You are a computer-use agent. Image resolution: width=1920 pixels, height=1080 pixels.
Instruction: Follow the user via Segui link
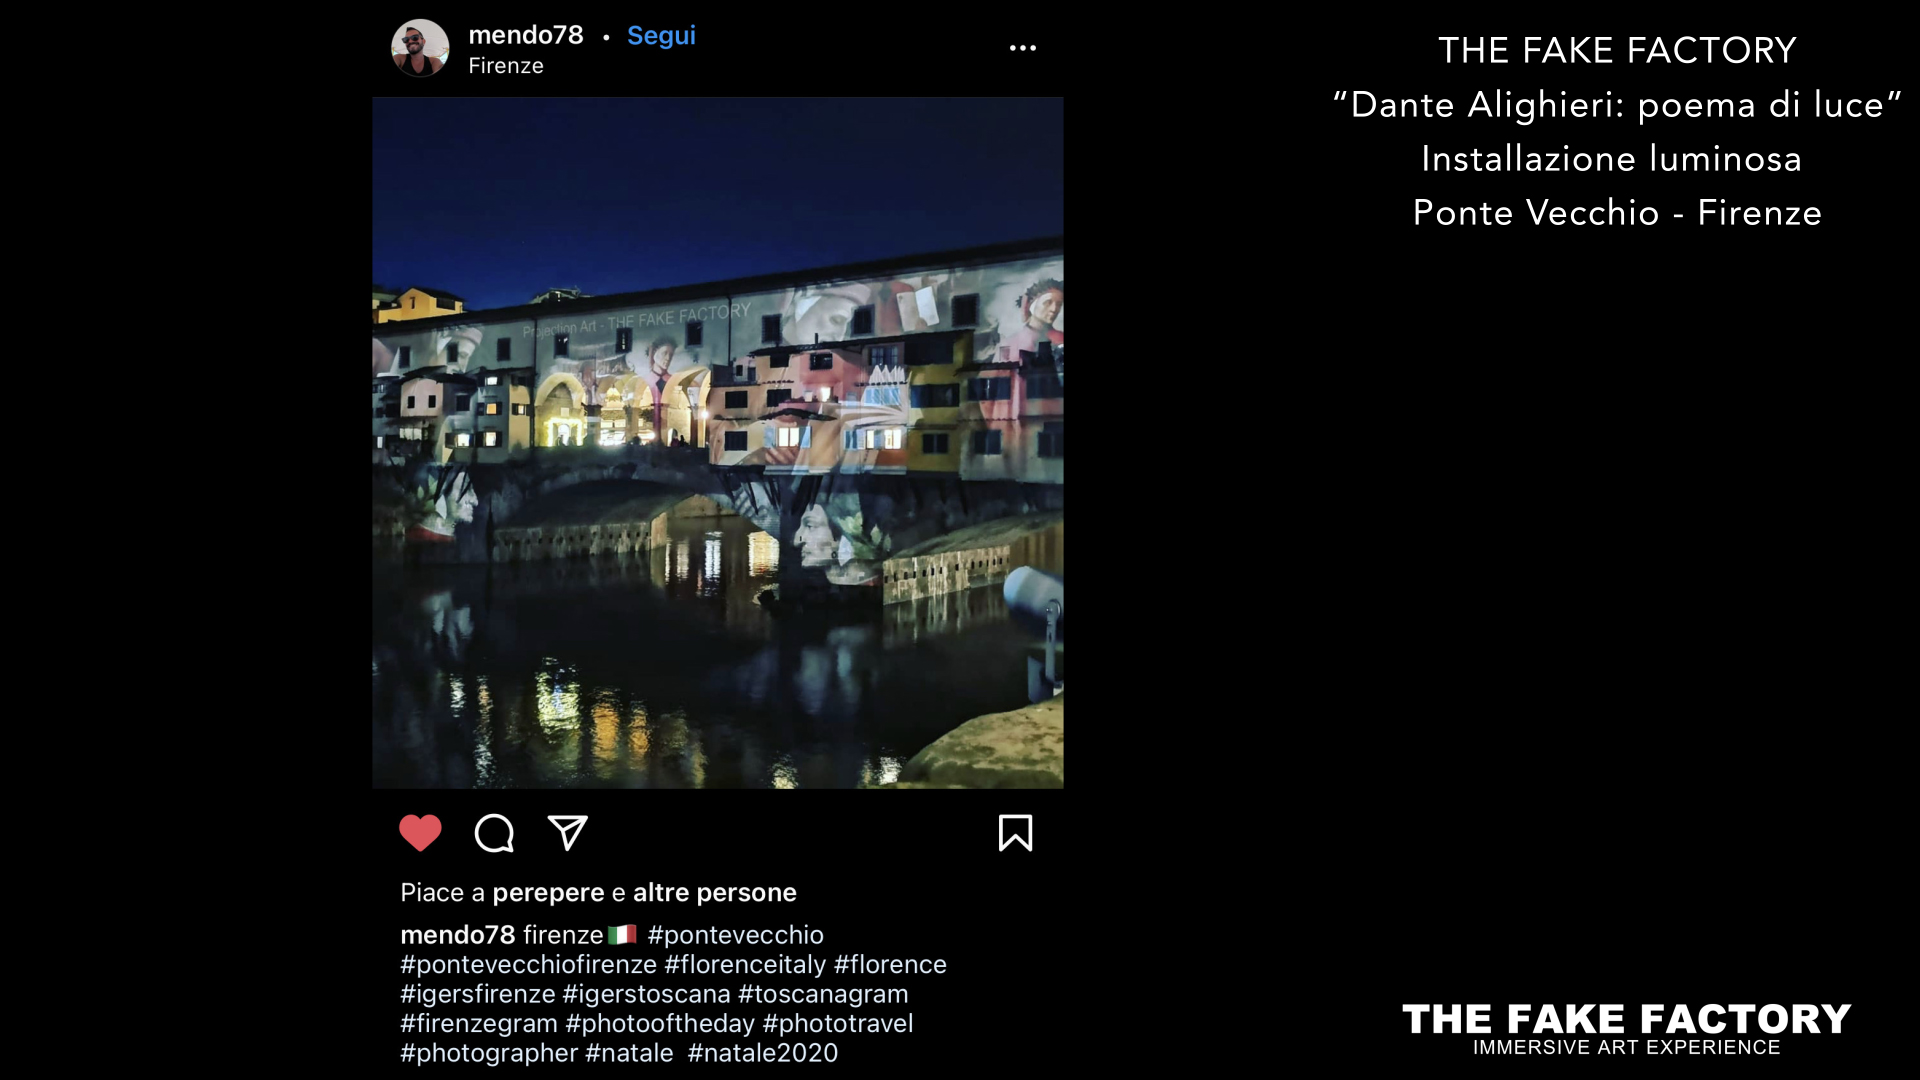(x=661, y=36)
